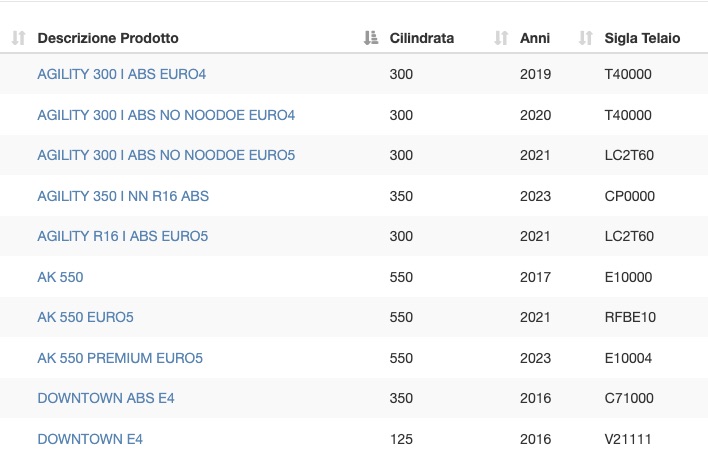Open DOWNTOWN ABS E4 product link
This screenshot has width=708, height=465.
(106, 398)
